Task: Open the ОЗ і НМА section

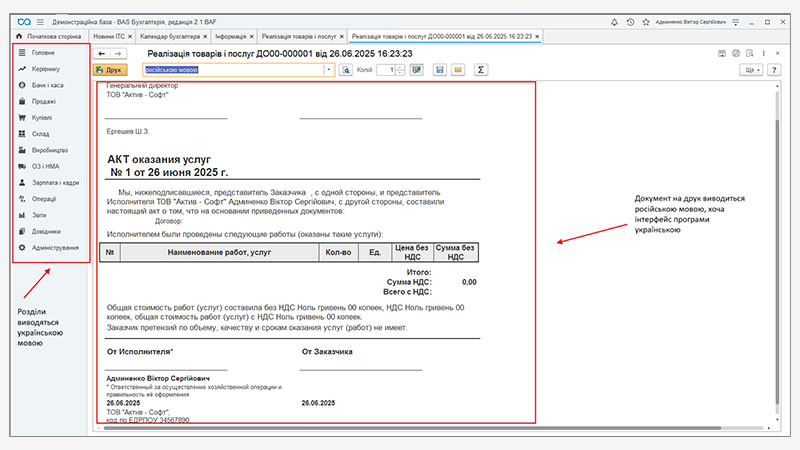Action: coord(45,166)
